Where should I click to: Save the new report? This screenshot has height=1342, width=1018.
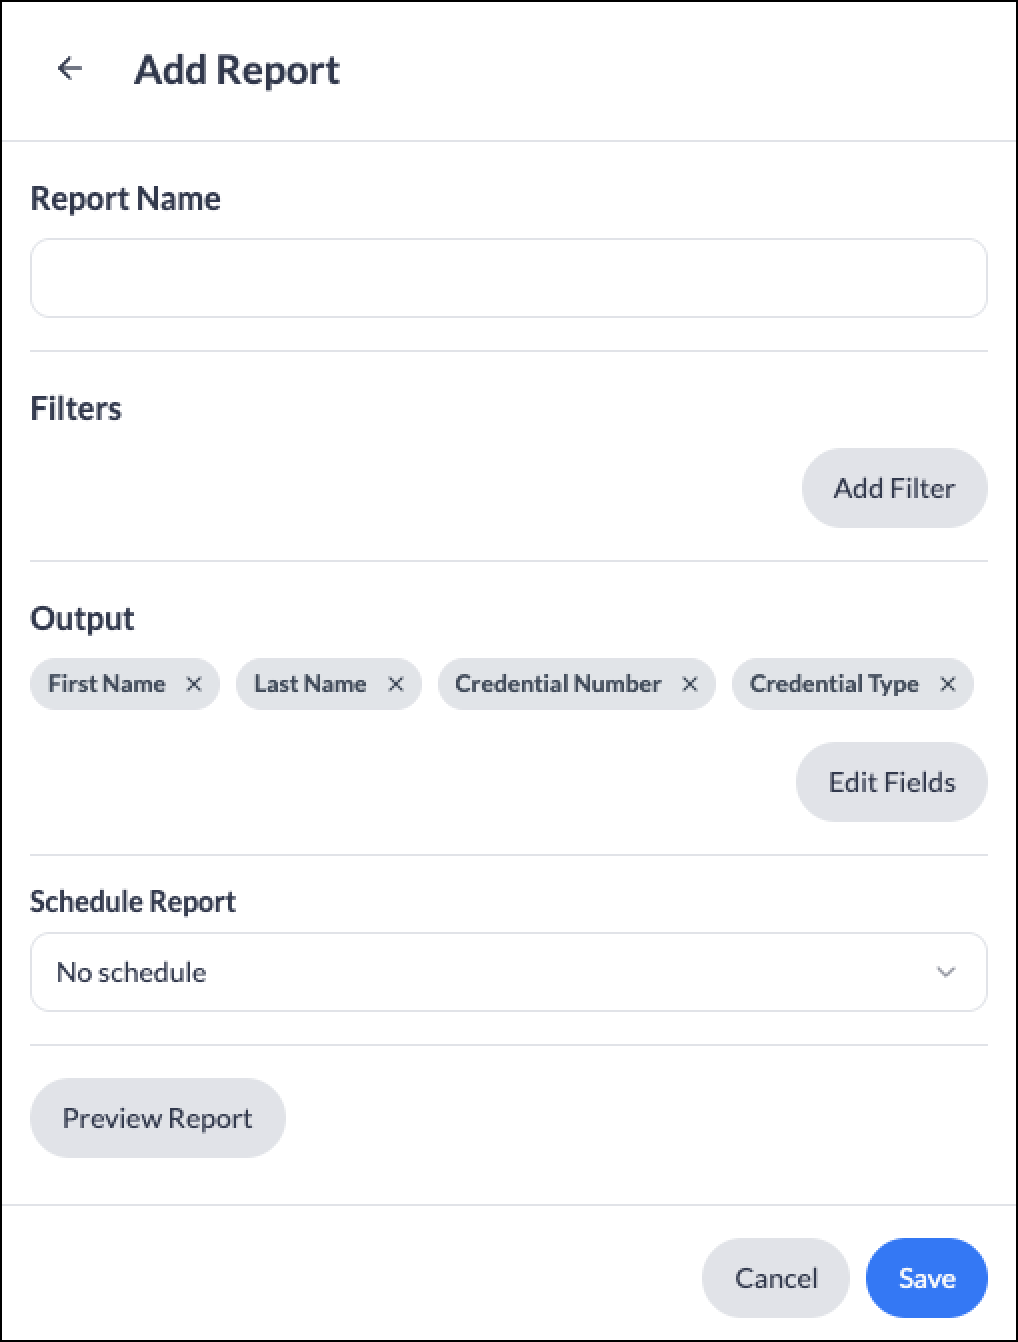(927, 1278)
